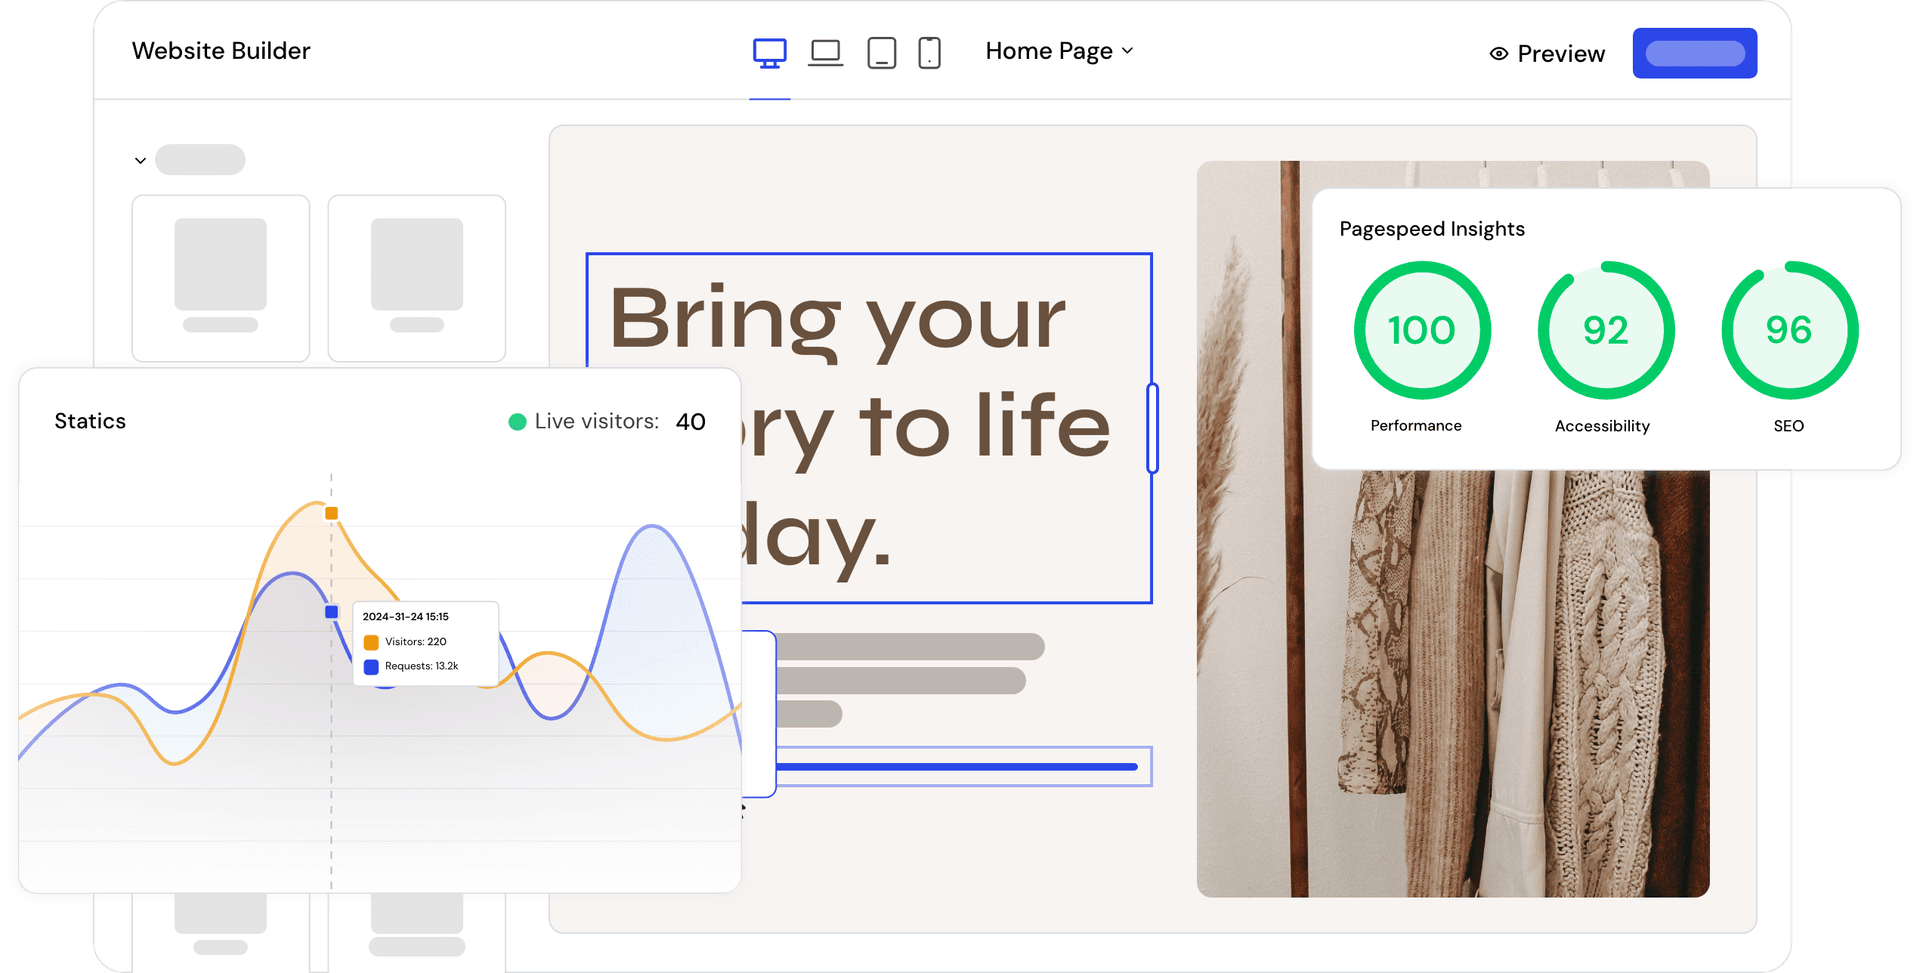Viewport: 1920px width, 973px height.
Task: Switch to mobile phone view
Action: click(929, 52)
